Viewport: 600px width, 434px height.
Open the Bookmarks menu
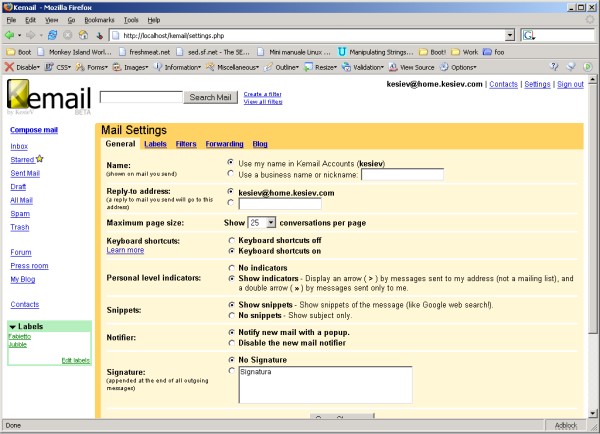point(99,20)
